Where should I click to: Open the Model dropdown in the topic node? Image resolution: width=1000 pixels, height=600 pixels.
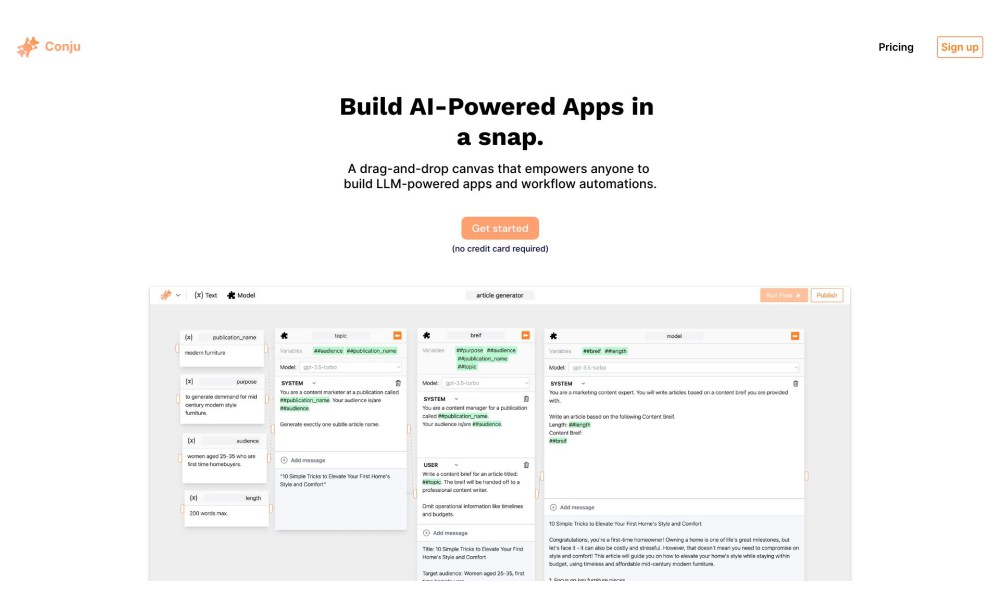click(351, 367)
